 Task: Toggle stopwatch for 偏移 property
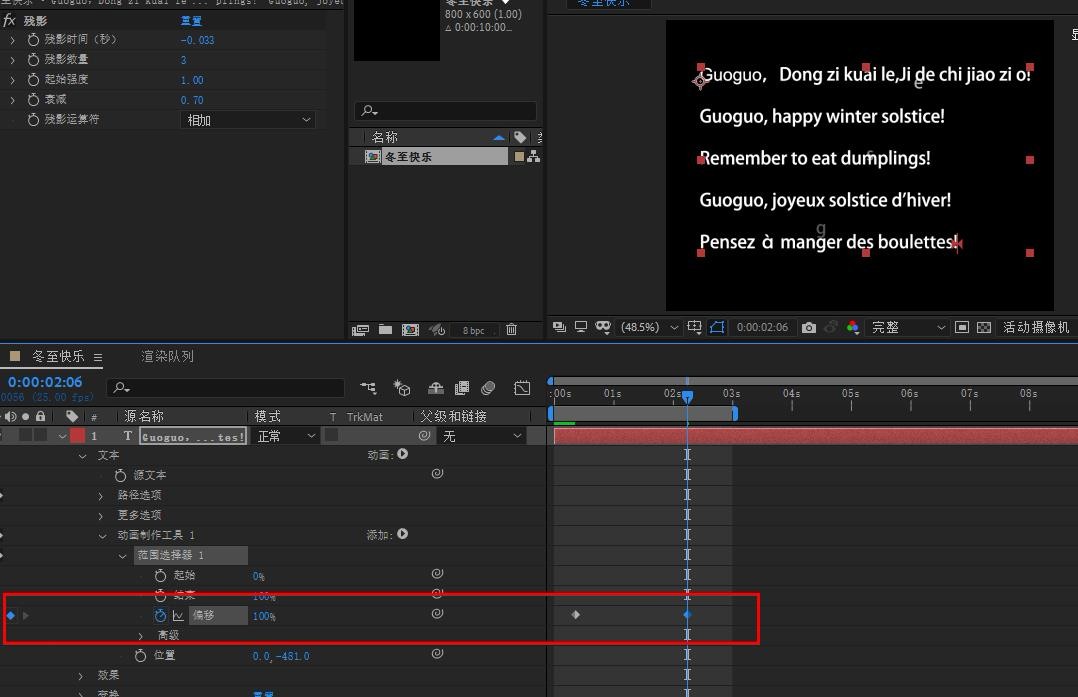tap(160, 616)
